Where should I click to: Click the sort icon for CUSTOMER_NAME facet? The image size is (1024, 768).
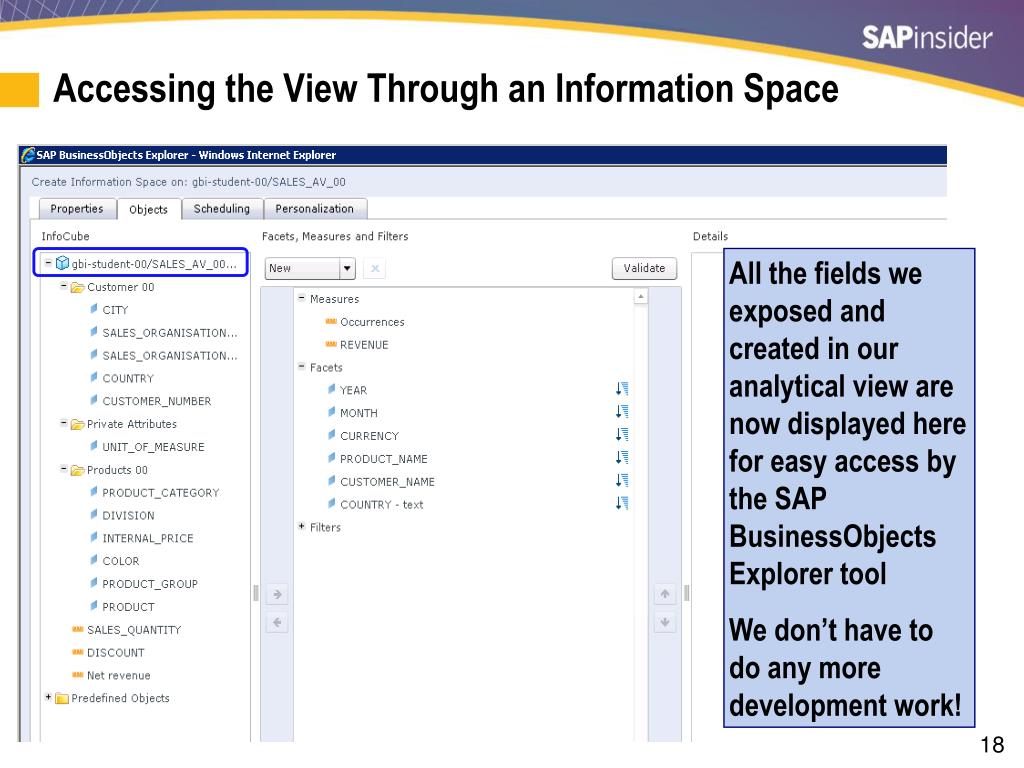622,481
